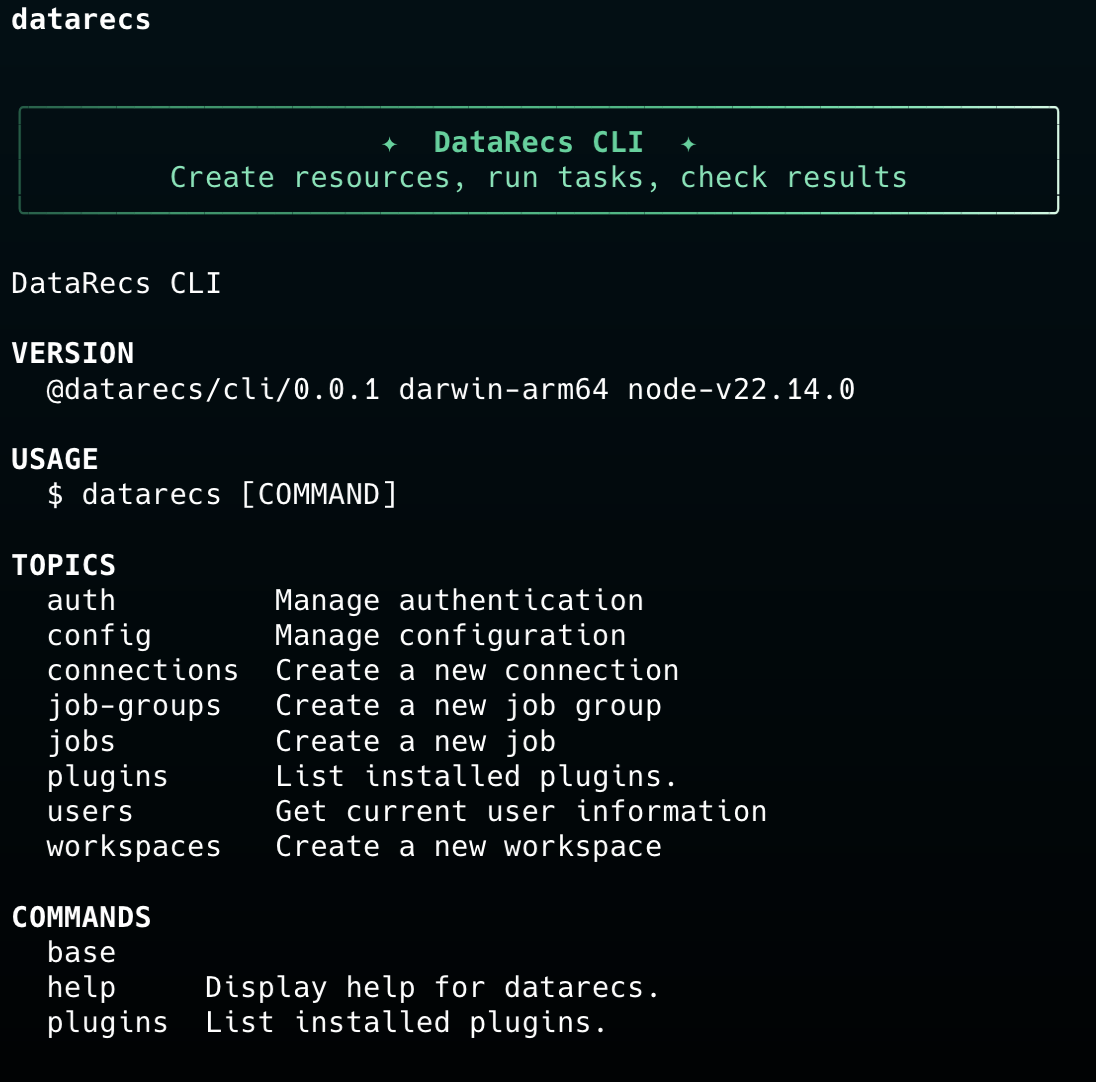Select the jobs topic line
The image size is (1096, 1082).
[81, 740]
